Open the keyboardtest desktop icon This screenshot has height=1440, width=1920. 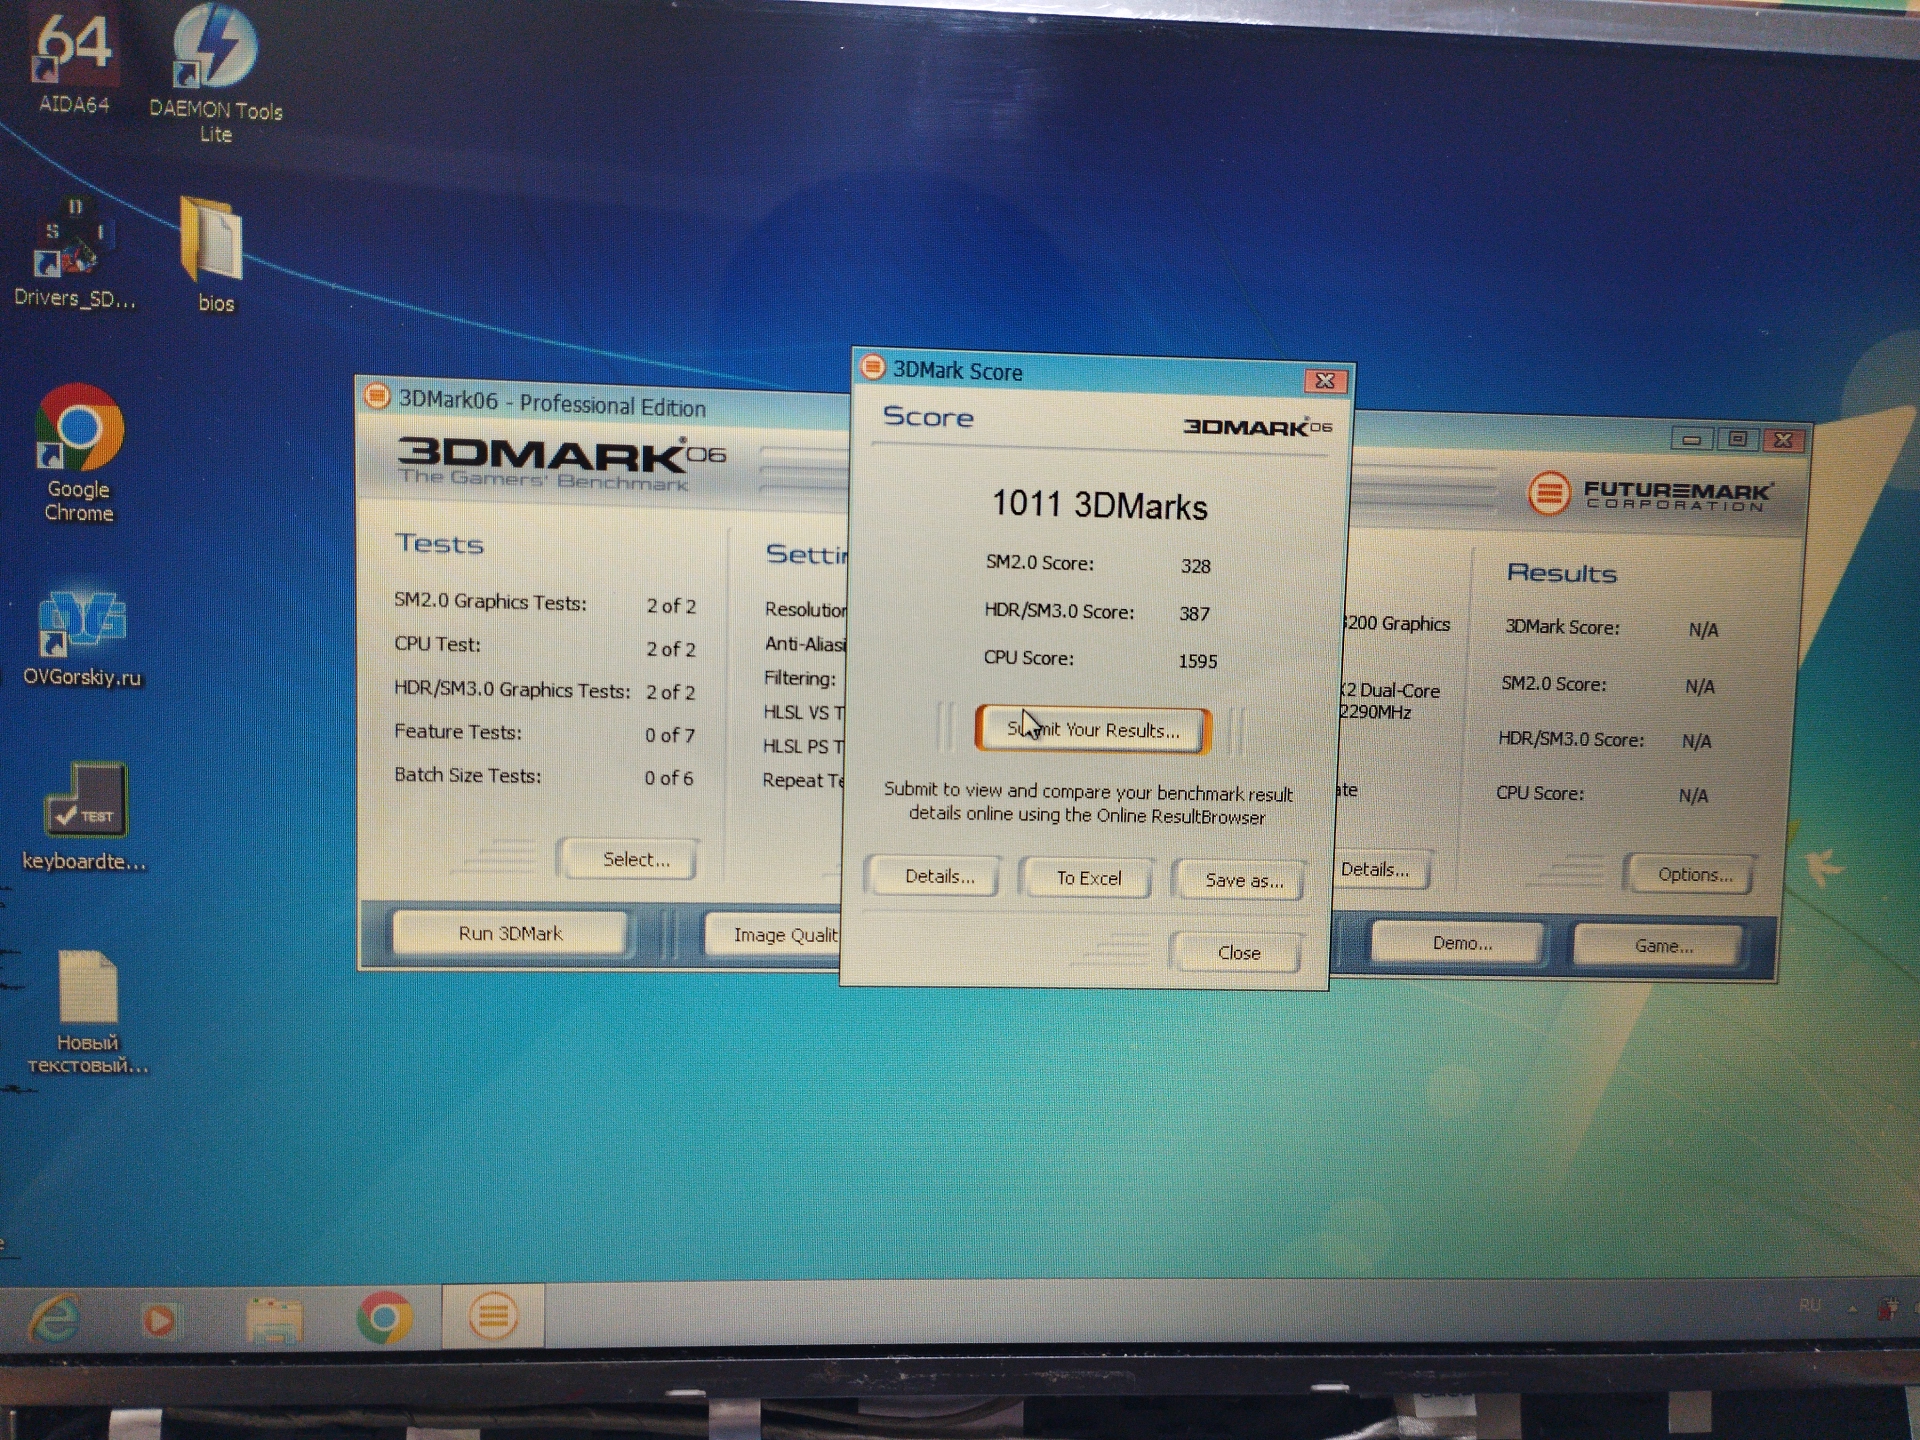[x=84, y=816]
